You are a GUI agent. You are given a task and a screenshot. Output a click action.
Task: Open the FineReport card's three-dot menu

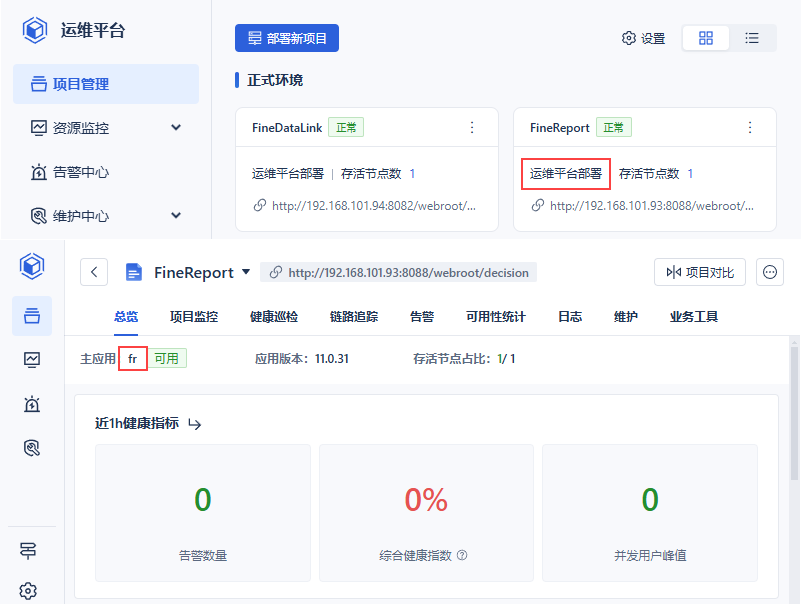[750, 128]
